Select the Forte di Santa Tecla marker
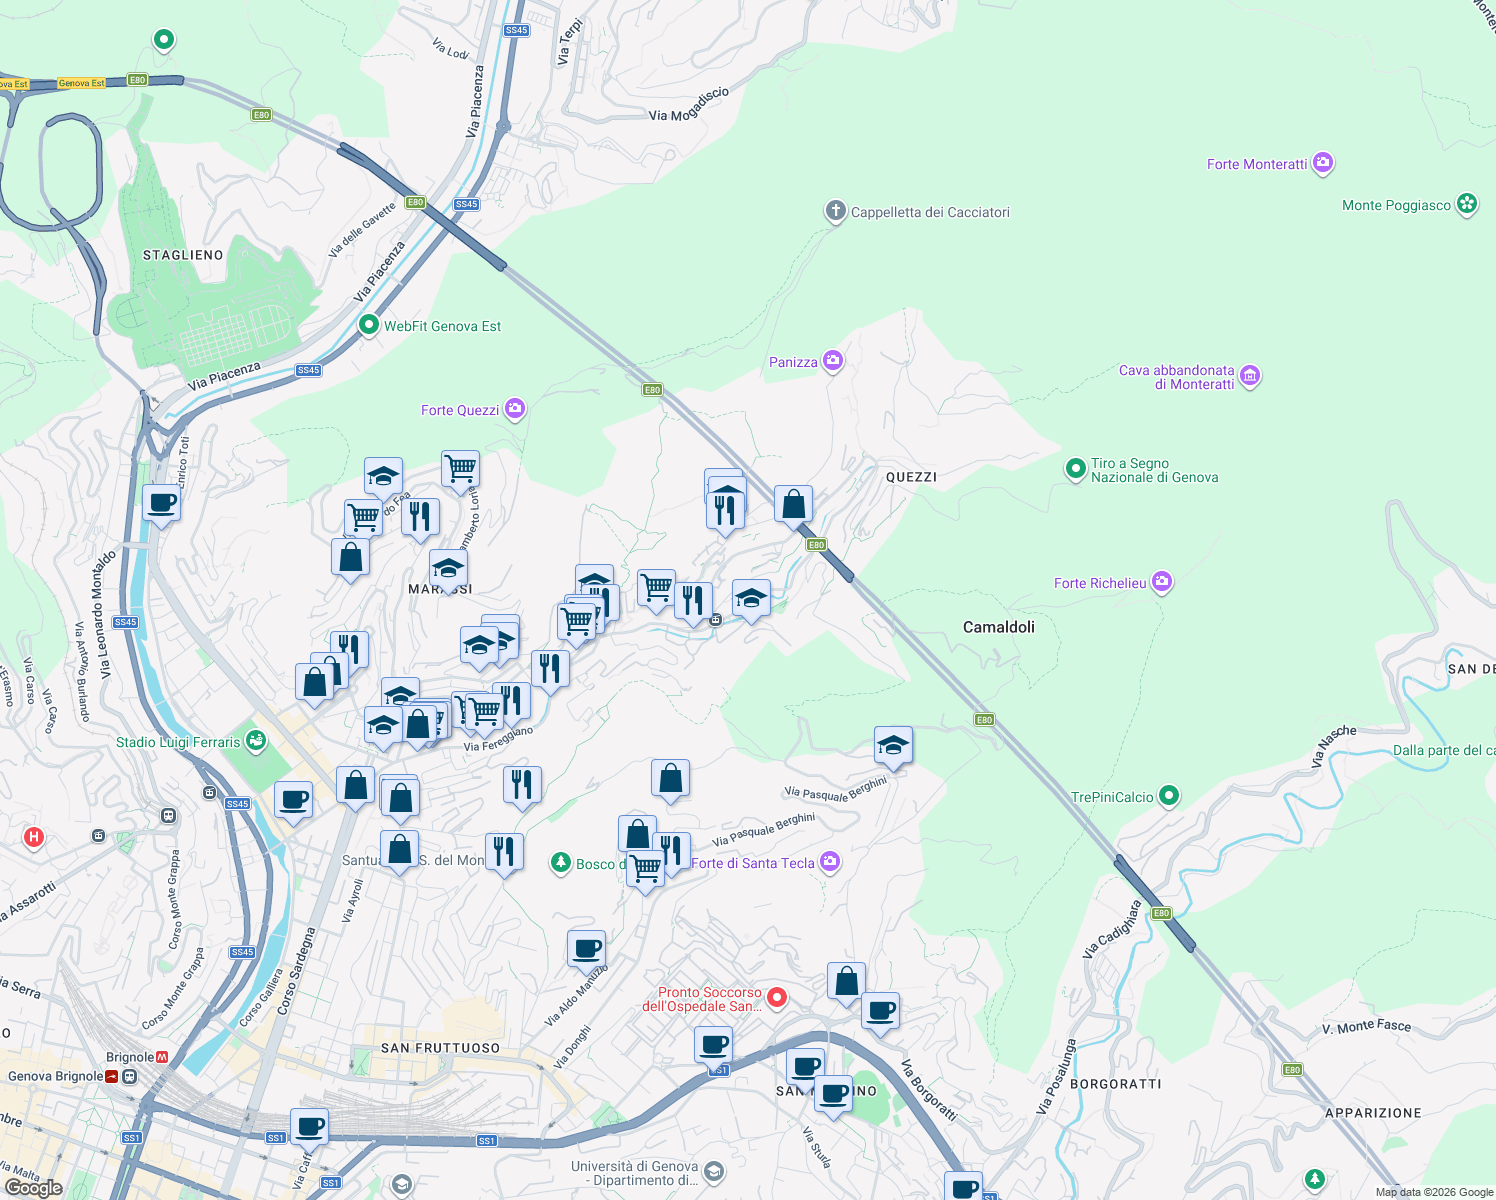 (x=829, y=862)
